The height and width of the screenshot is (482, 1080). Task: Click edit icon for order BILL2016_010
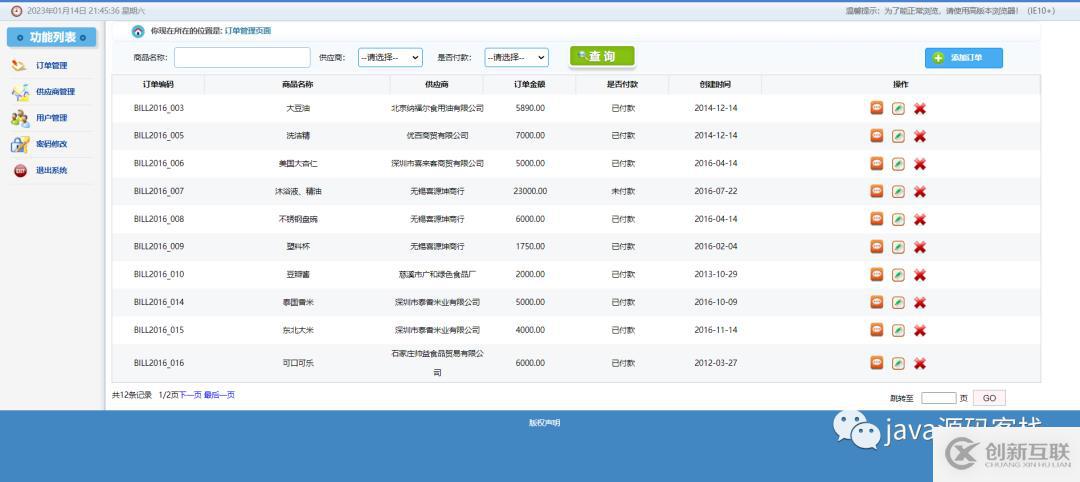(x=898, y=275)
